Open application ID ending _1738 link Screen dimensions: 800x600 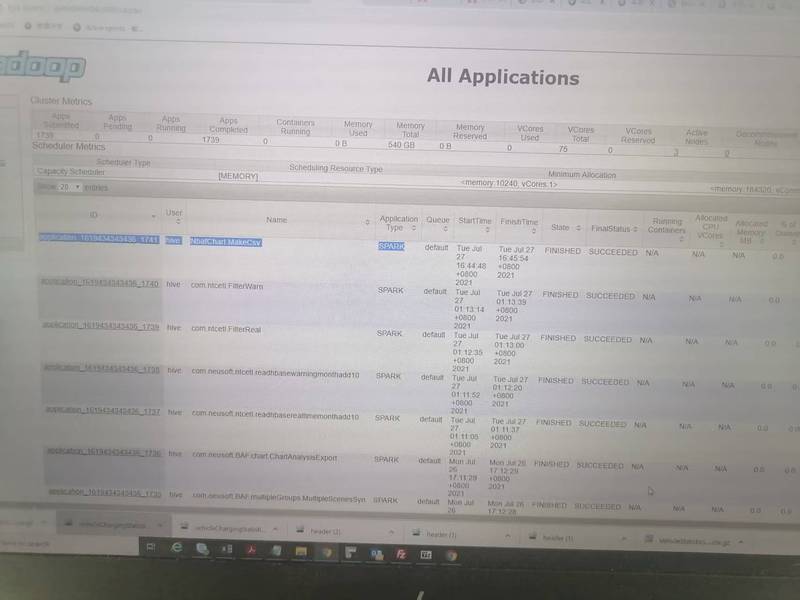point(102,368)
